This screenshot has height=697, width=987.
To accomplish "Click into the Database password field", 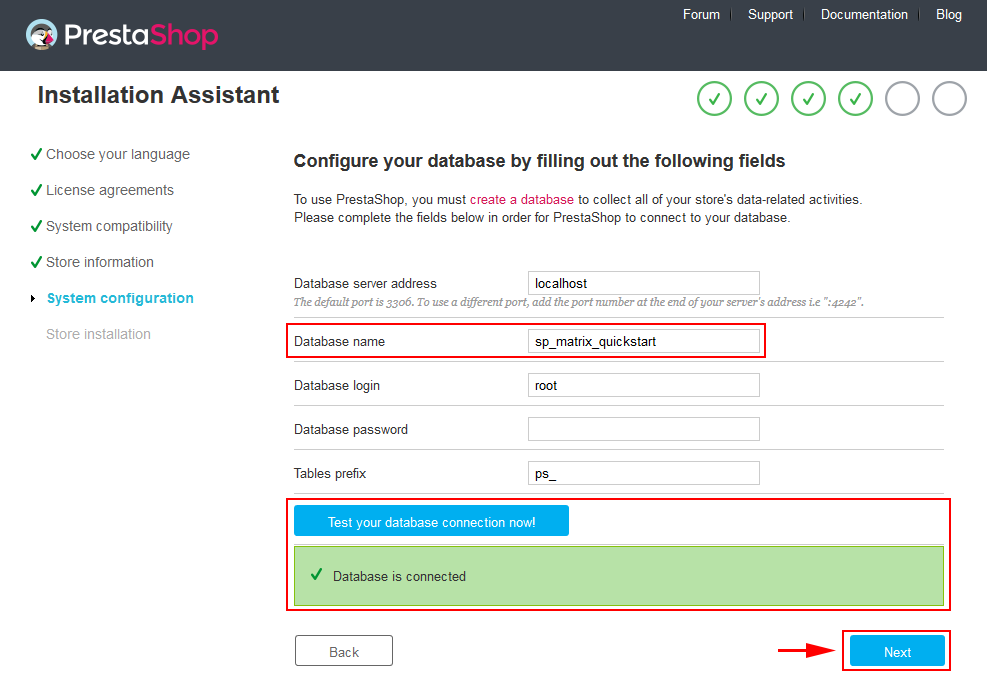I will point(643,429).
